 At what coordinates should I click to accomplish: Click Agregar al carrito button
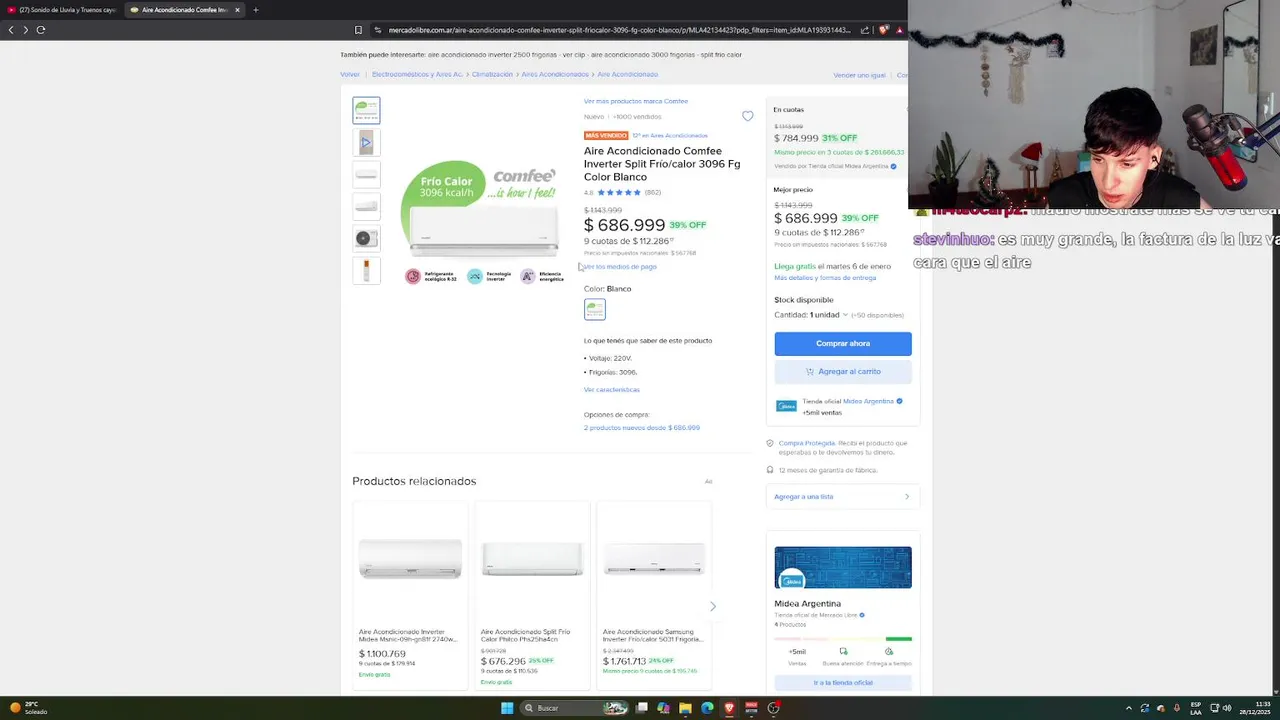[x=843, y=371]
